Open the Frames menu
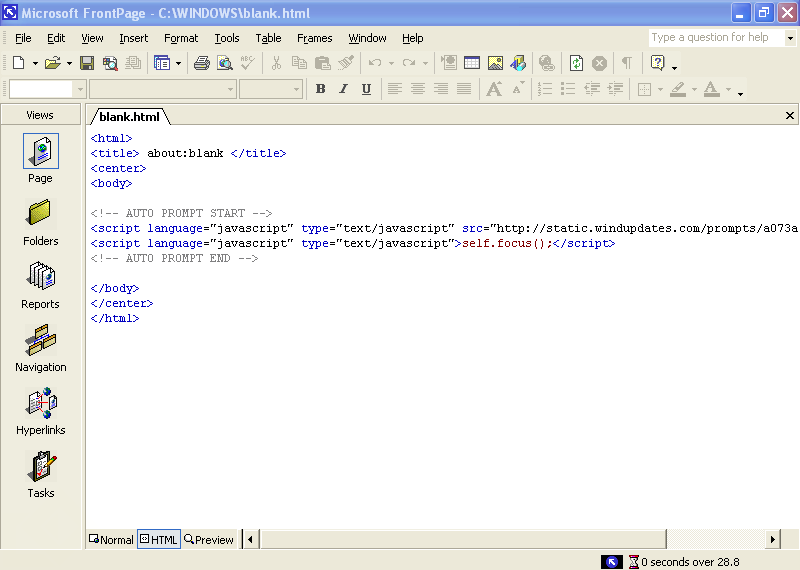Screen dimensions: 800x570 (x=314, y=38)
